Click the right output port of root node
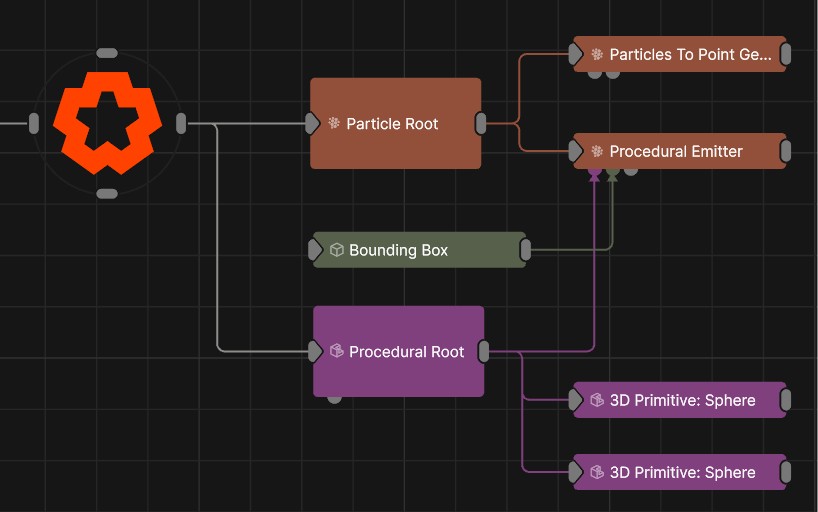Image resolution: width=818 pixels, height=512 pixels. (181, 123)
